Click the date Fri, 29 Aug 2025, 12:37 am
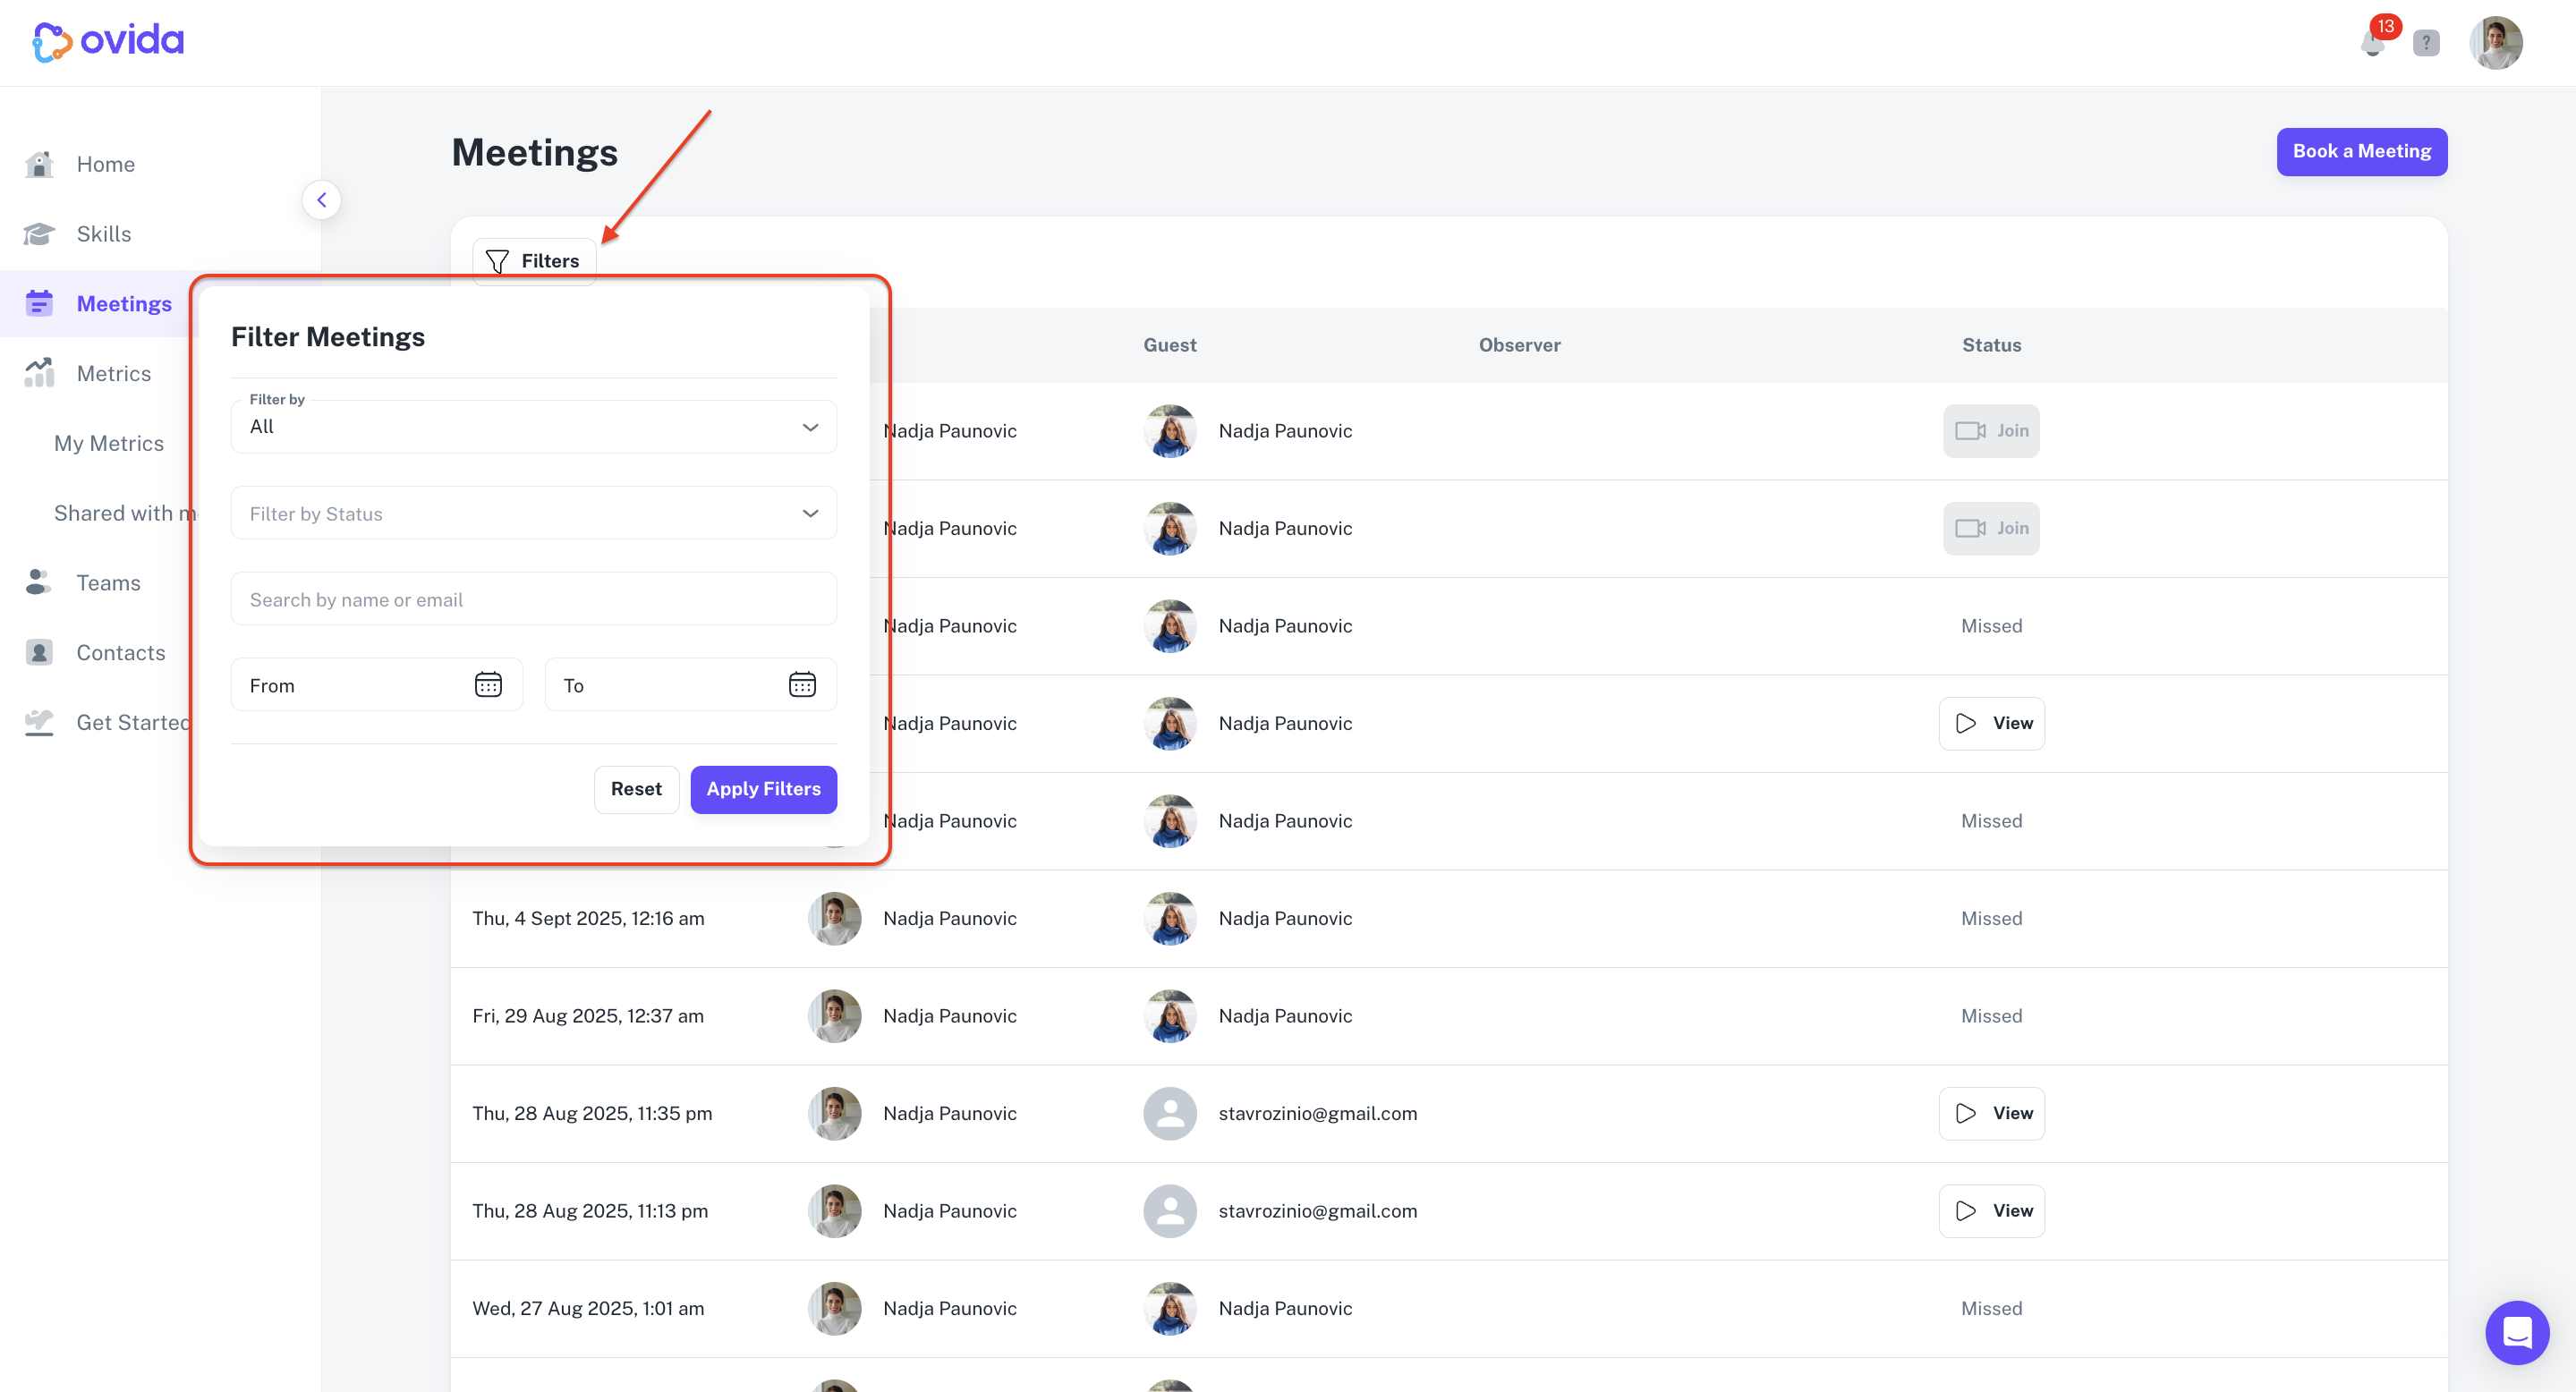This screenshot has width=2576, height=1392. [588, 1016]
